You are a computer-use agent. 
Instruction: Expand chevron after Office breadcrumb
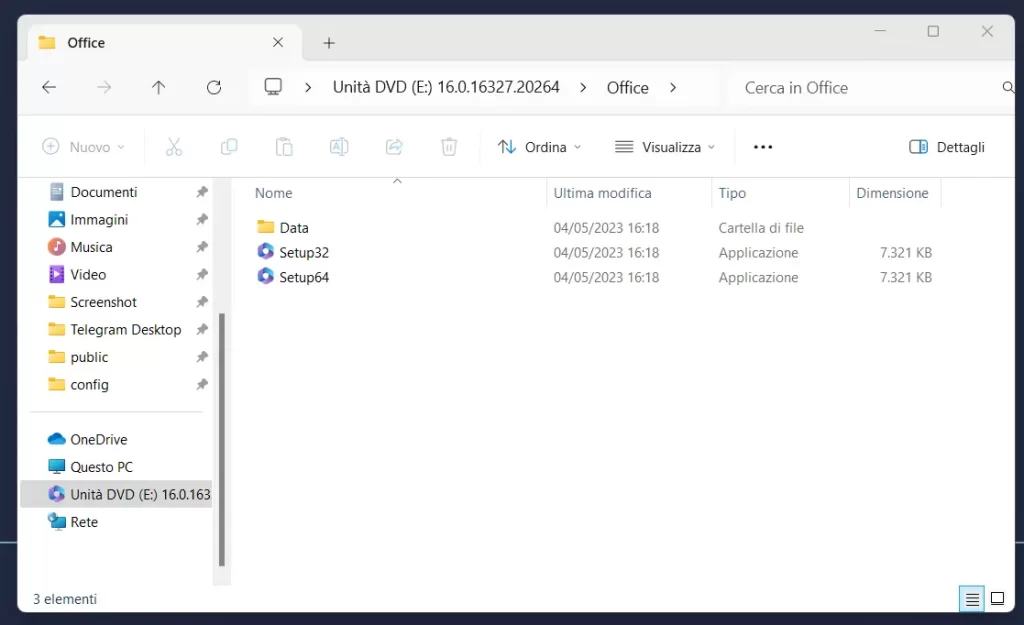673,88
